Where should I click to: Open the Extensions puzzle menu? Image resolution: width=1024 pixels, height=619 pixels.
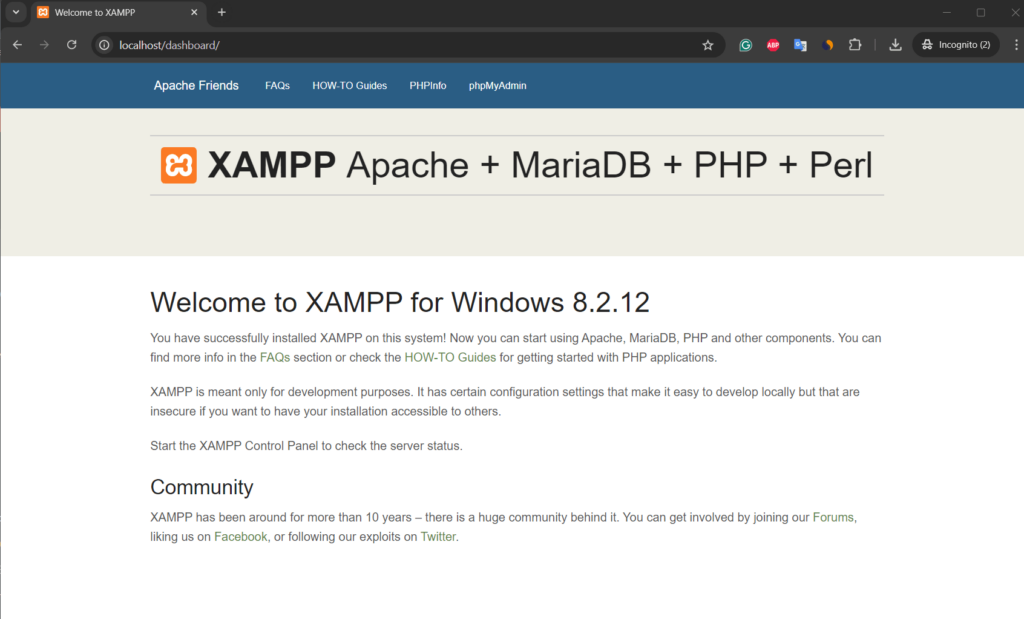pos(855,45)
